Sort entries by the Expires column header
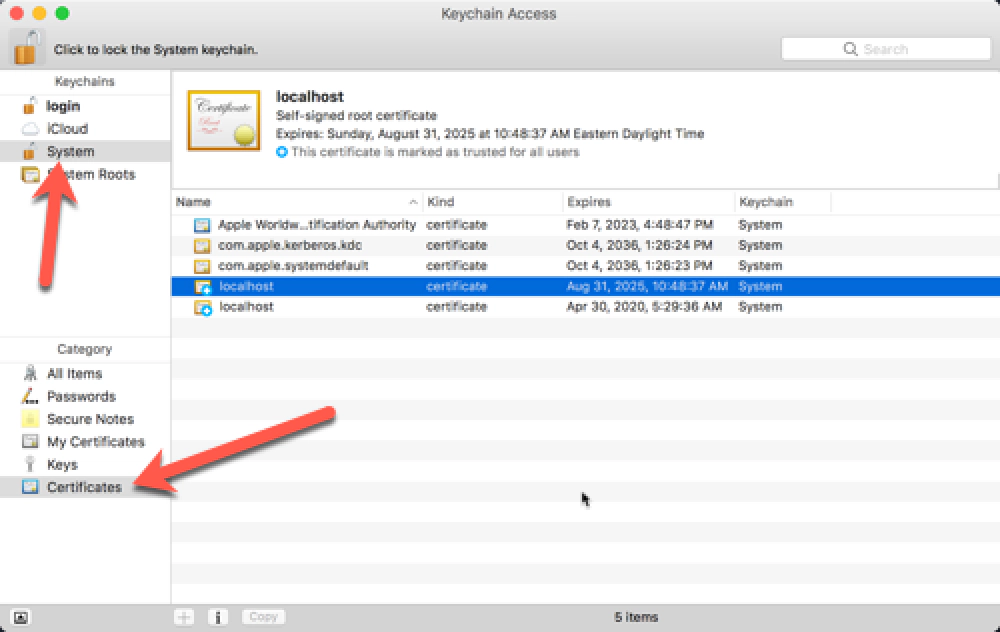 point(587,202)
